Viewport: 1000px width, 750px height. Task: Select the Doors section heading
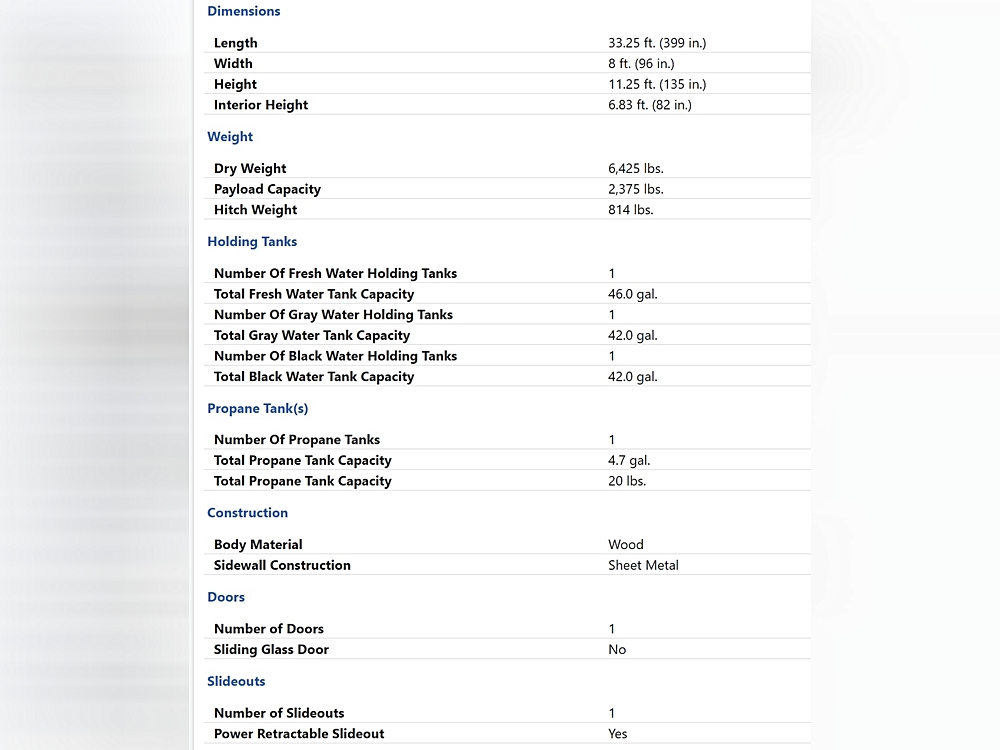[226, 597]
